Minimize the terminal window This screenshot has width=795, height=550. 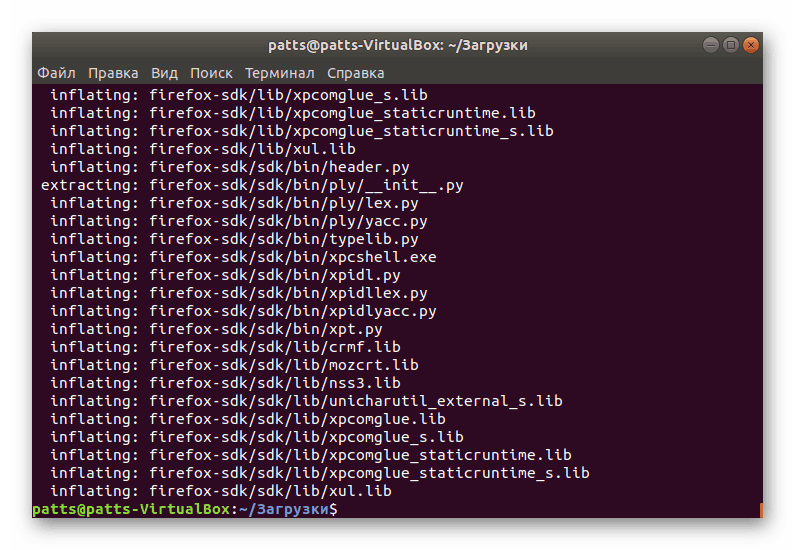click(710, 45)
